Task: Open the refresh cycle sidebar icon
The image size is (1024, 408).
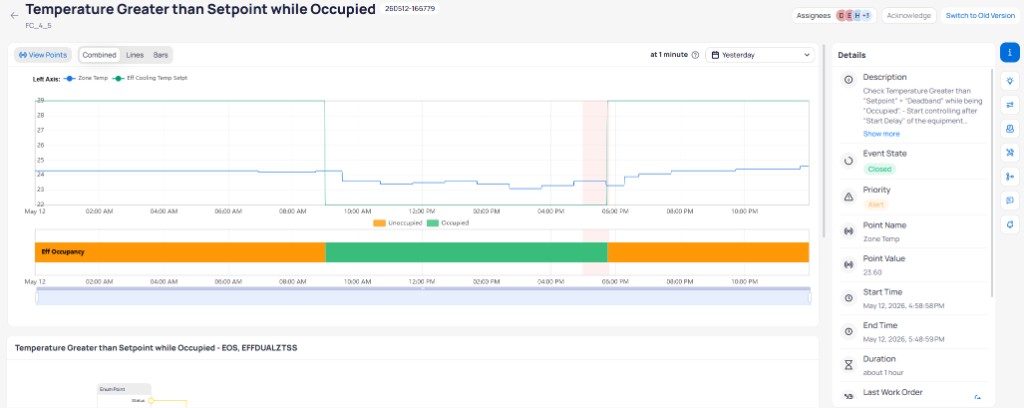Action: [x=1010, y=225]
